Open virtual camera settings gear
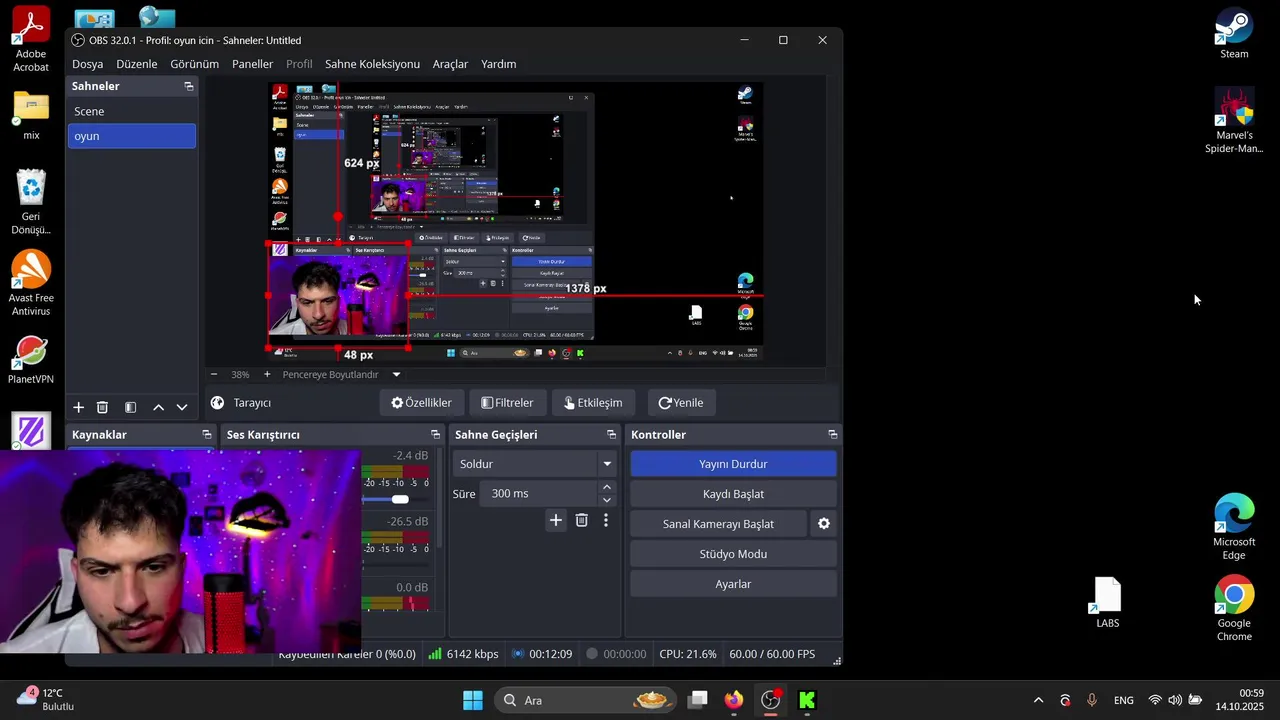This screenshot has height=720, width=1280. (824, 524)
